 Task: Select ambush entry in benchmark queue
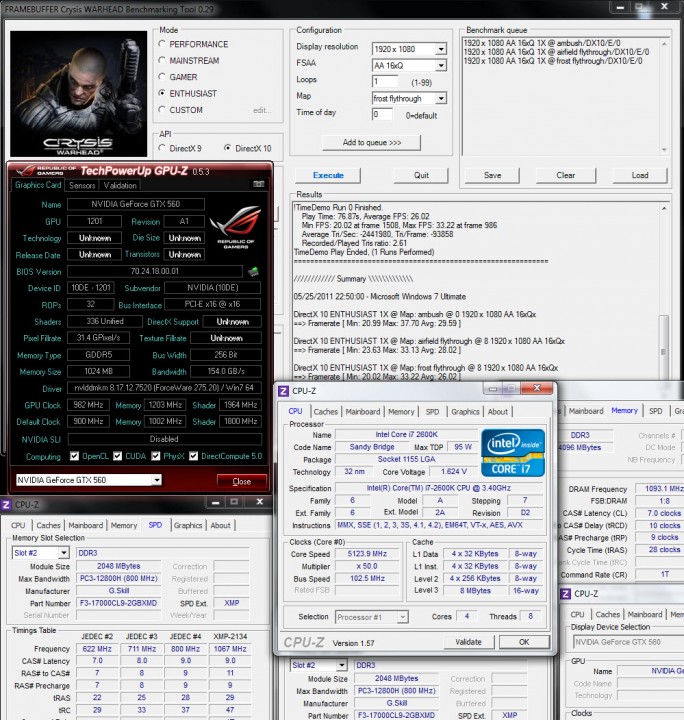[x=542, y=43]
